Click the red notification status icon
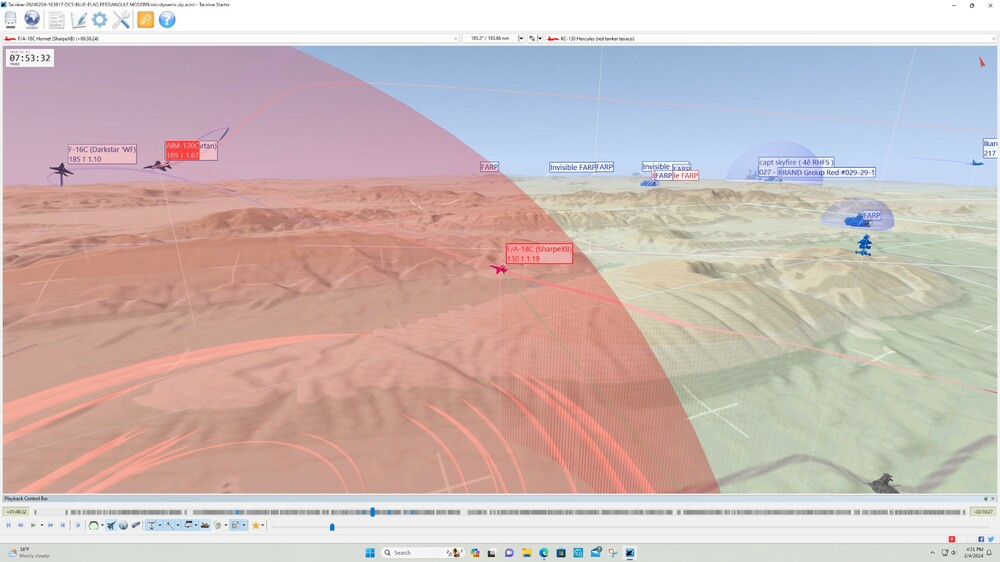The width and height of the screenshot is (1000, 562). [952, 539]
